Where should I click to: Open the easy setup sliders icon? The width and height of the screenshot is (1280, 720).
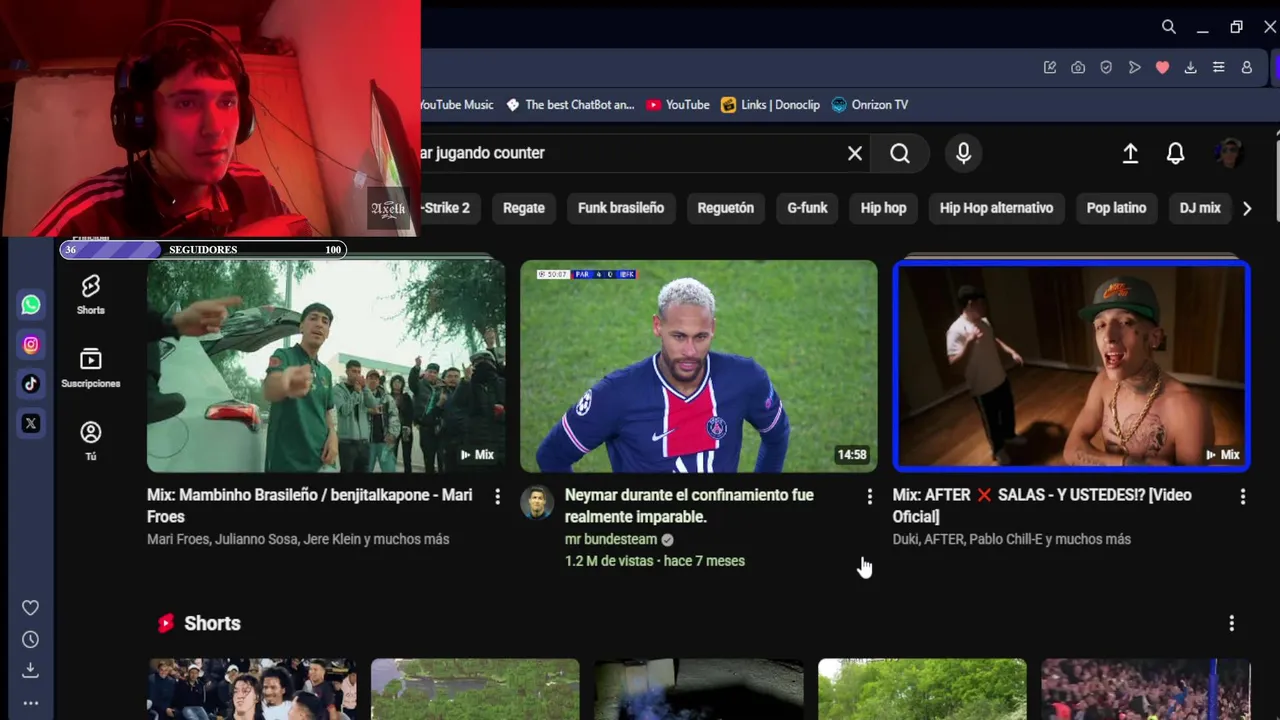(1218, 67)
